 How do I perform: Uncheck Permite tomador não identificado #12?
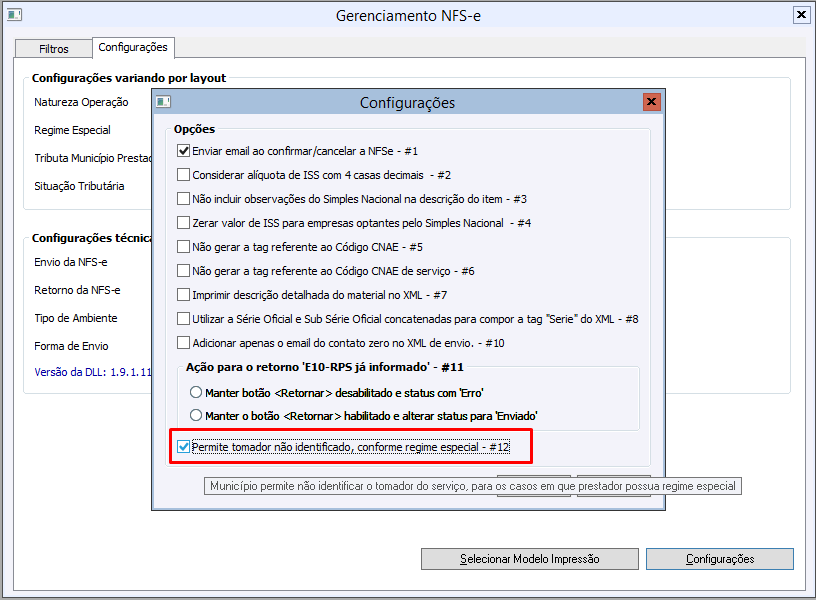pos(183,447)
